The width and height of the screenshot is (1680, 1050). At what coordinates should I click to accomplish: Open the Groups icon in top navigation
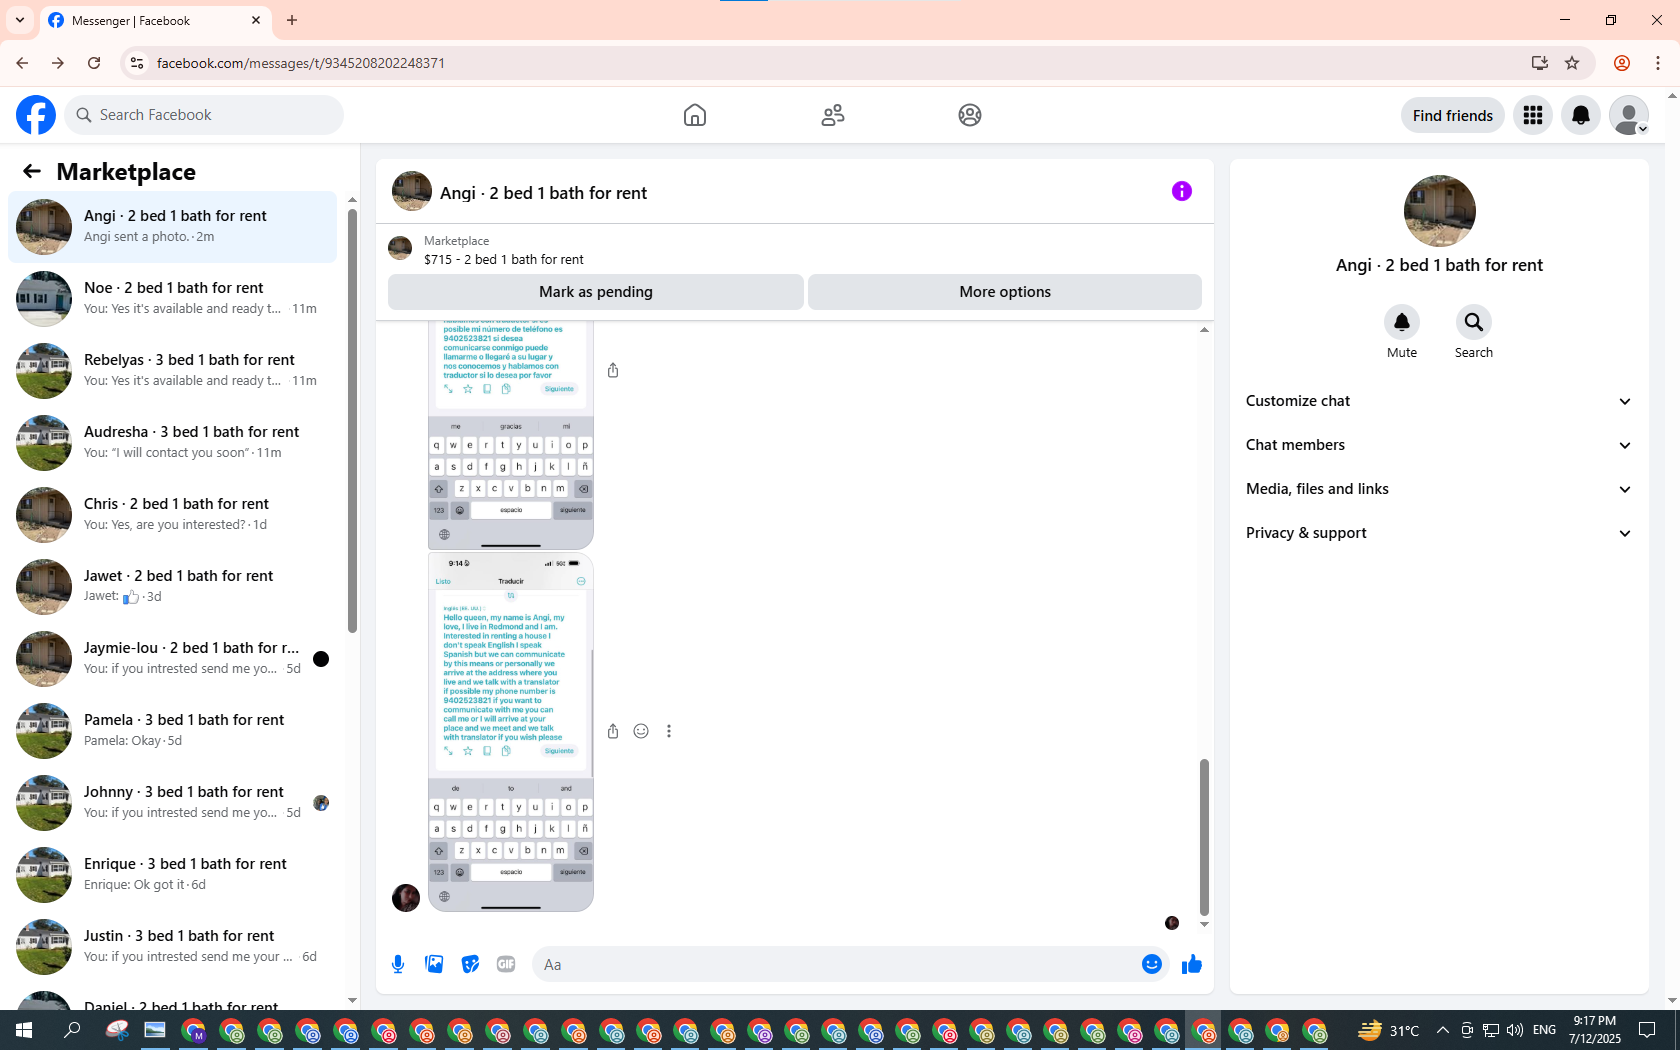coord(970,115)
